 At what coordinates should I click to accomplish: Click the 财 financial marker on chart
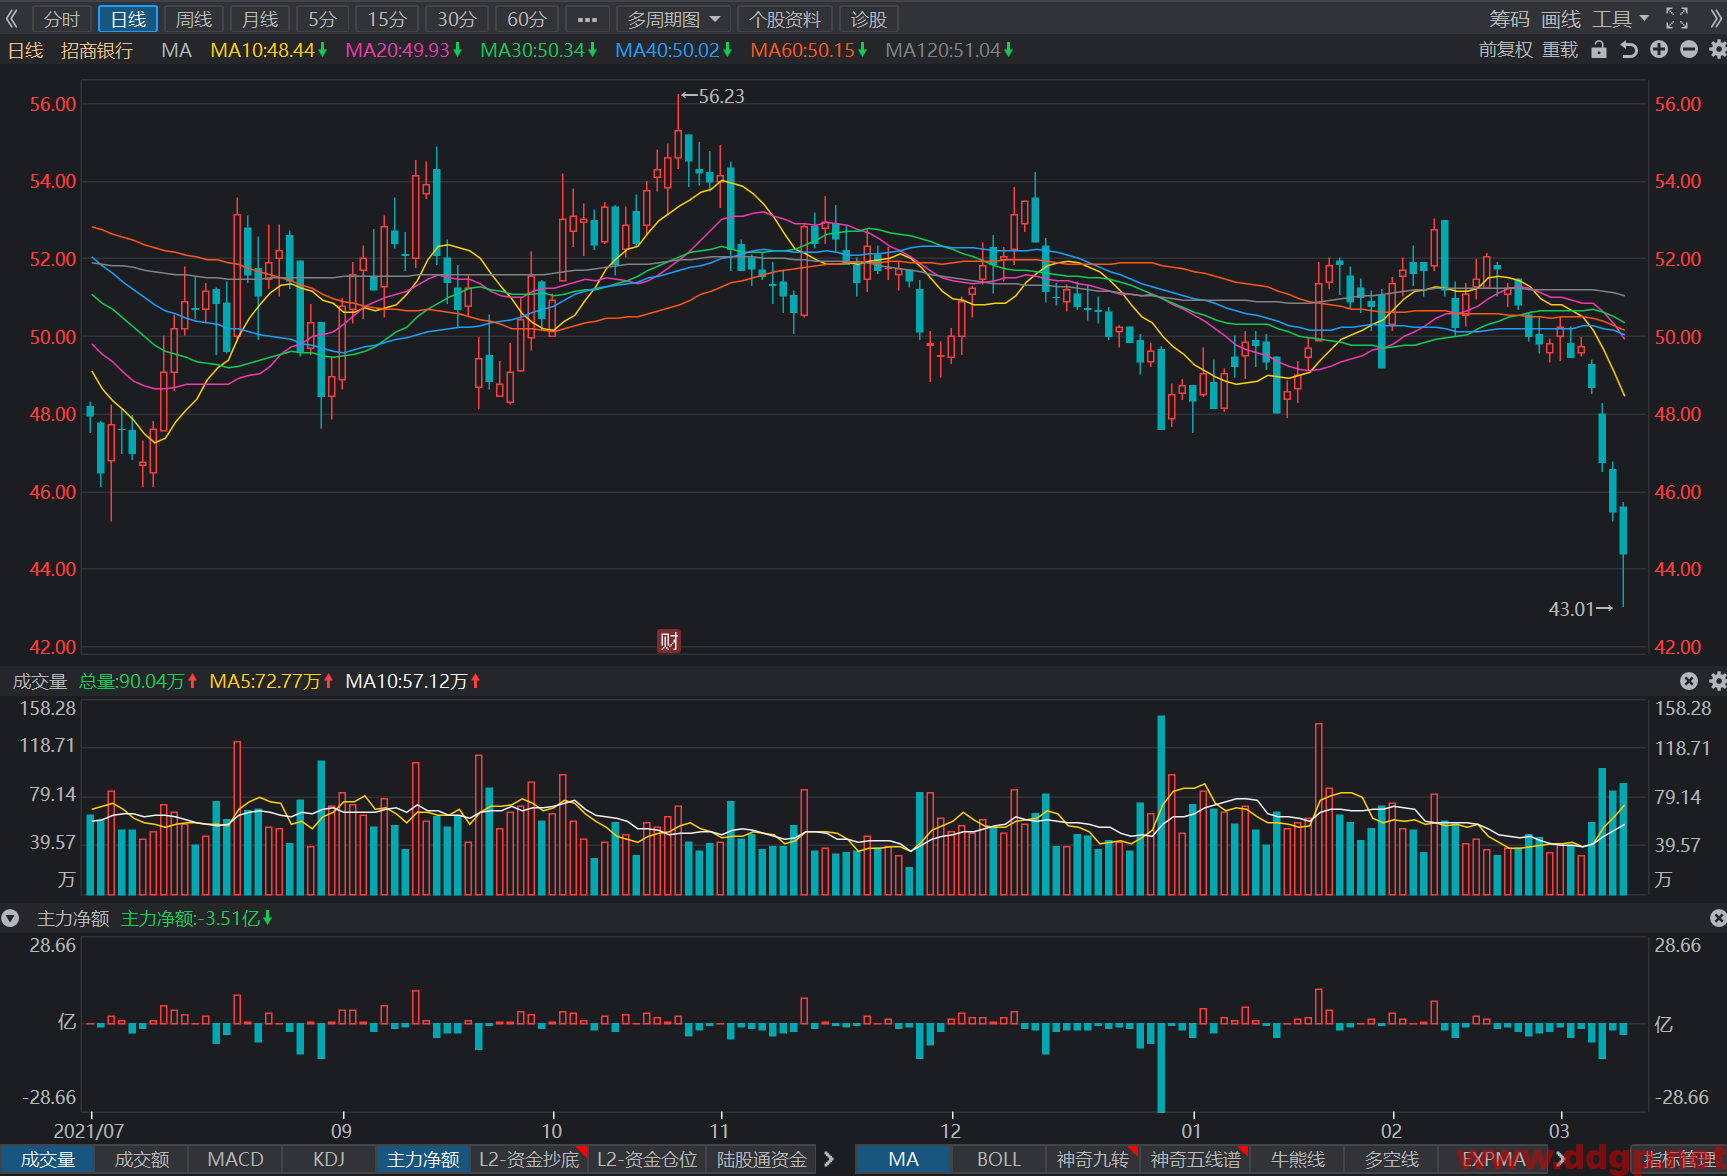click(669, 641)
